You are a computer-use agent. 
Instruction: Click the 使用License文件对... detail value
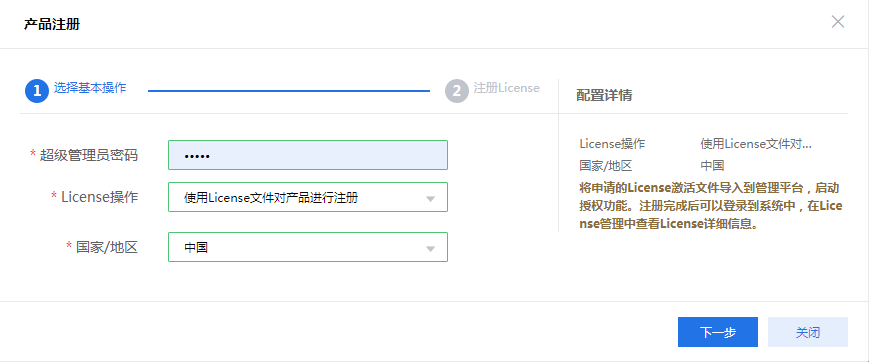[756, 144]
